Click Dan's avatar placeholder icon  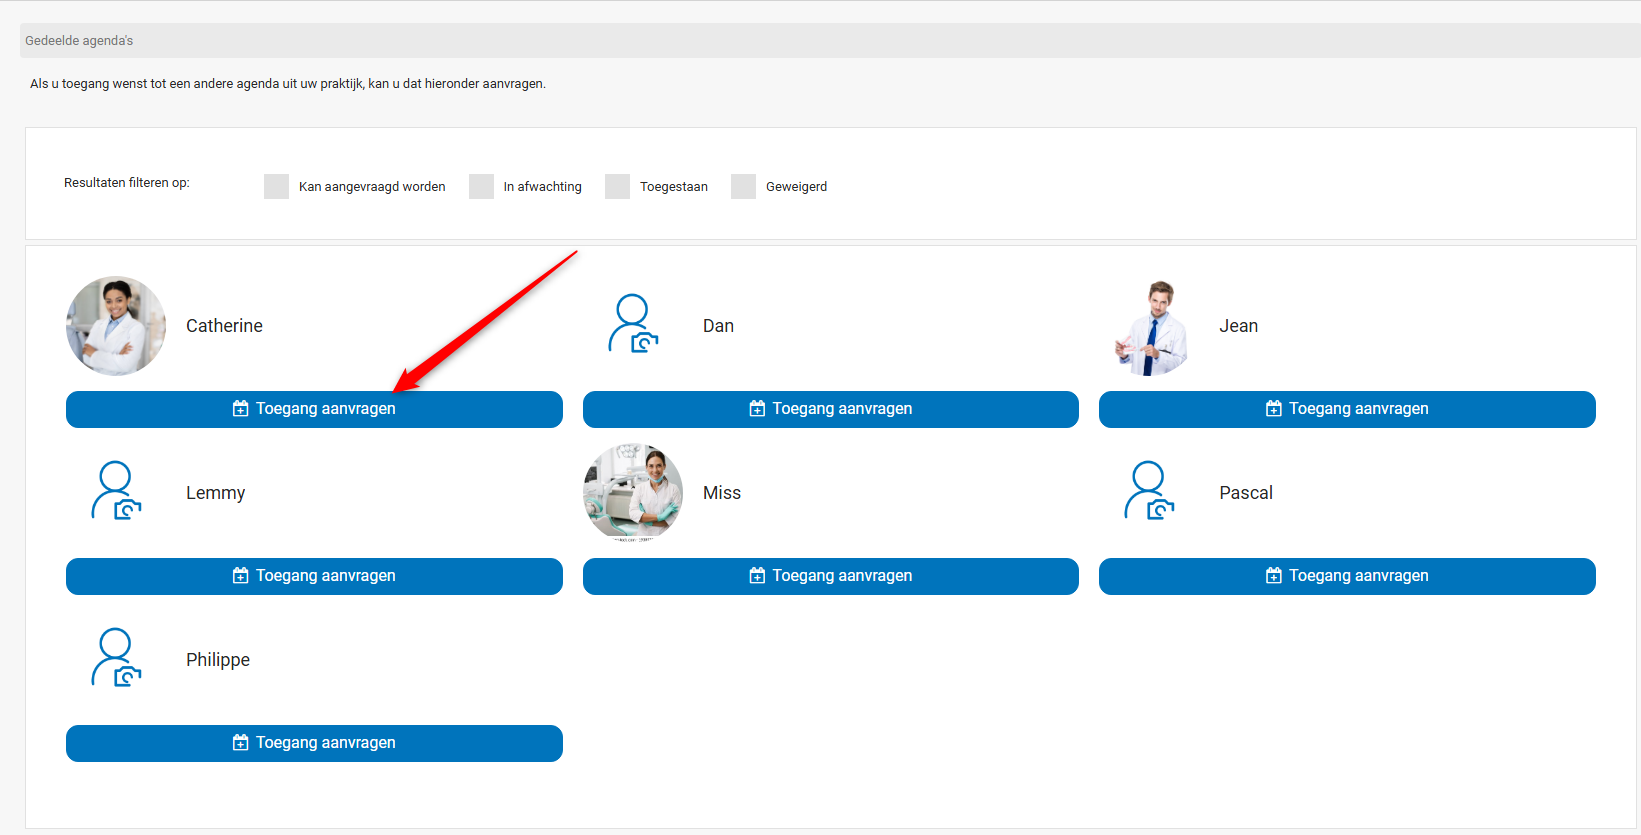pos(633,323)
